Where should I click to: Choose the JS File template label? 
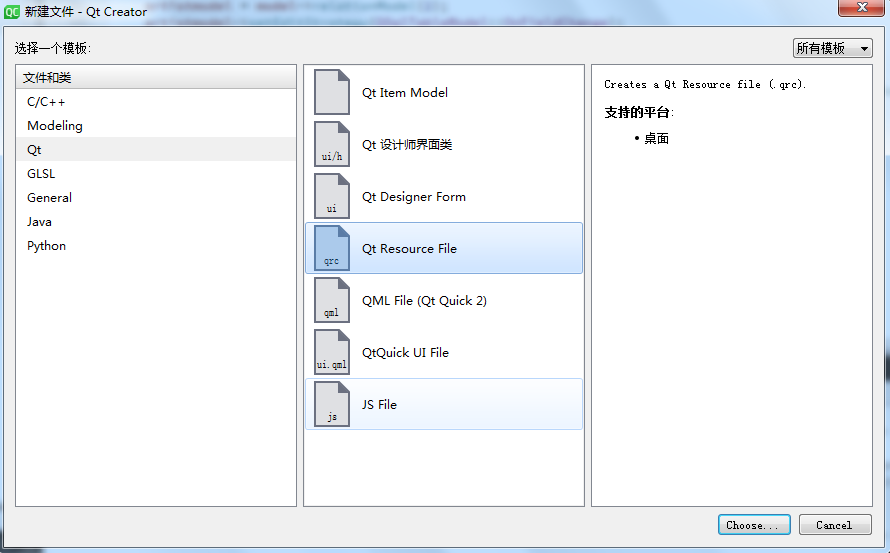coord(379,404)
